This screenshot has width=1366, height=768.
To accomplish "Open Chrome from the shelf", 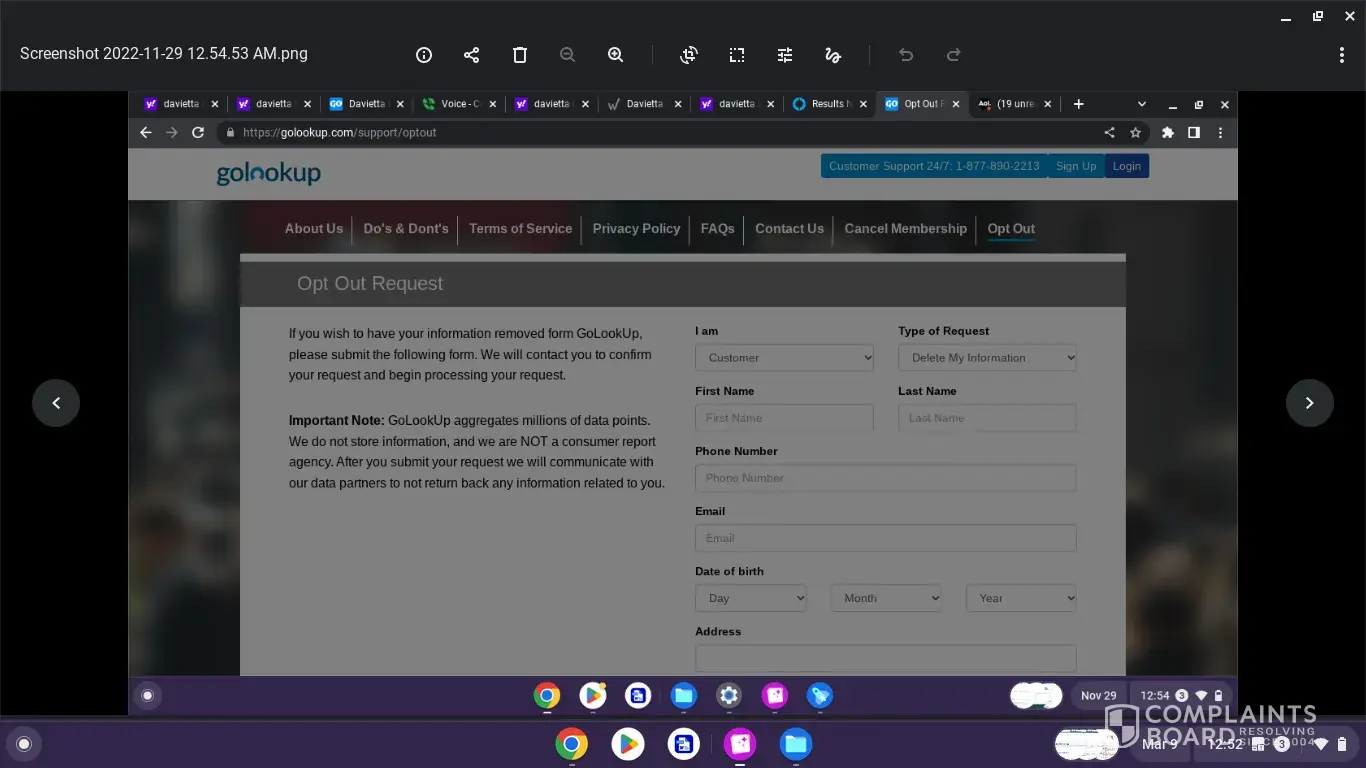I will (572, 744).
